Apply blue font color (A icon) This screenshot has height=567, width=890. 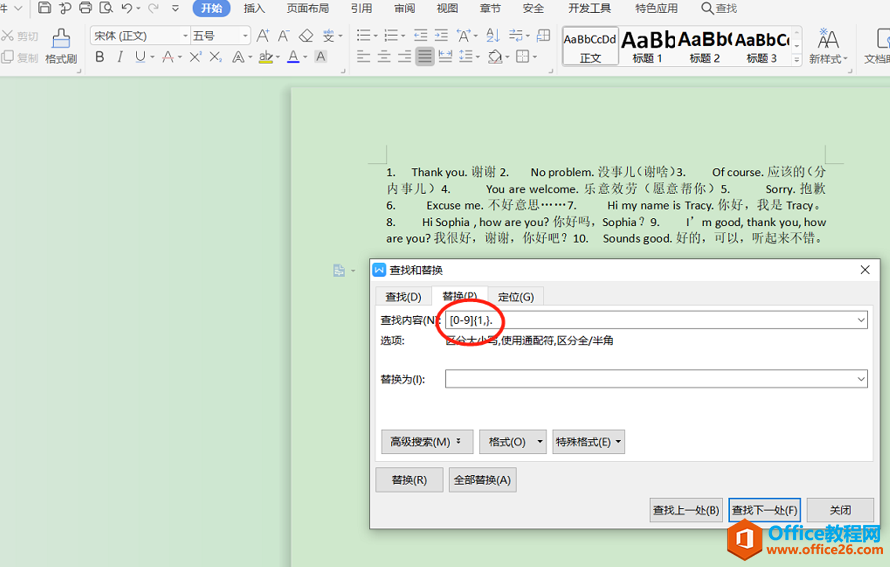293,57
